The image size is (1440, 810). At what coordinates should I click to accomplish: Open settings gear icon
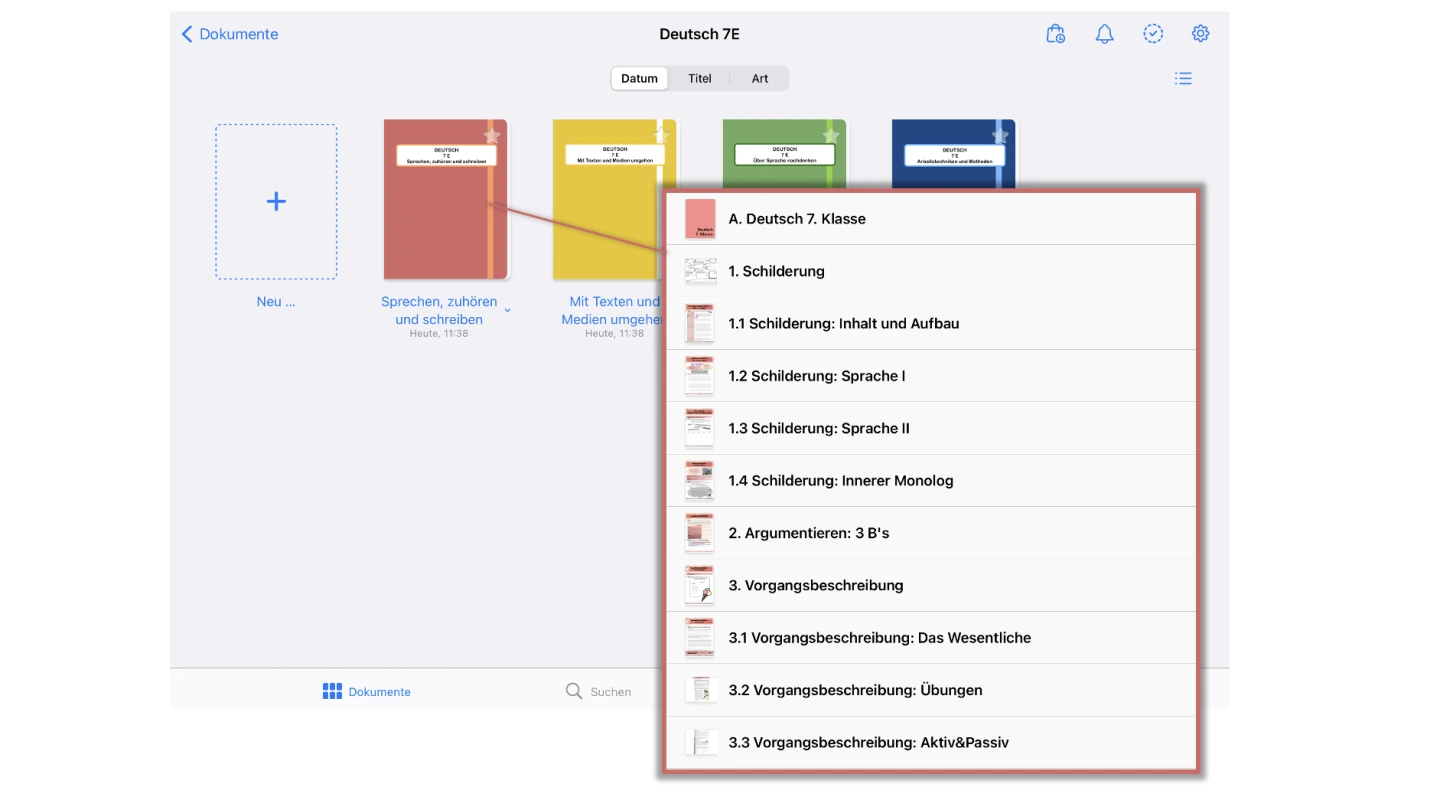1201,34
